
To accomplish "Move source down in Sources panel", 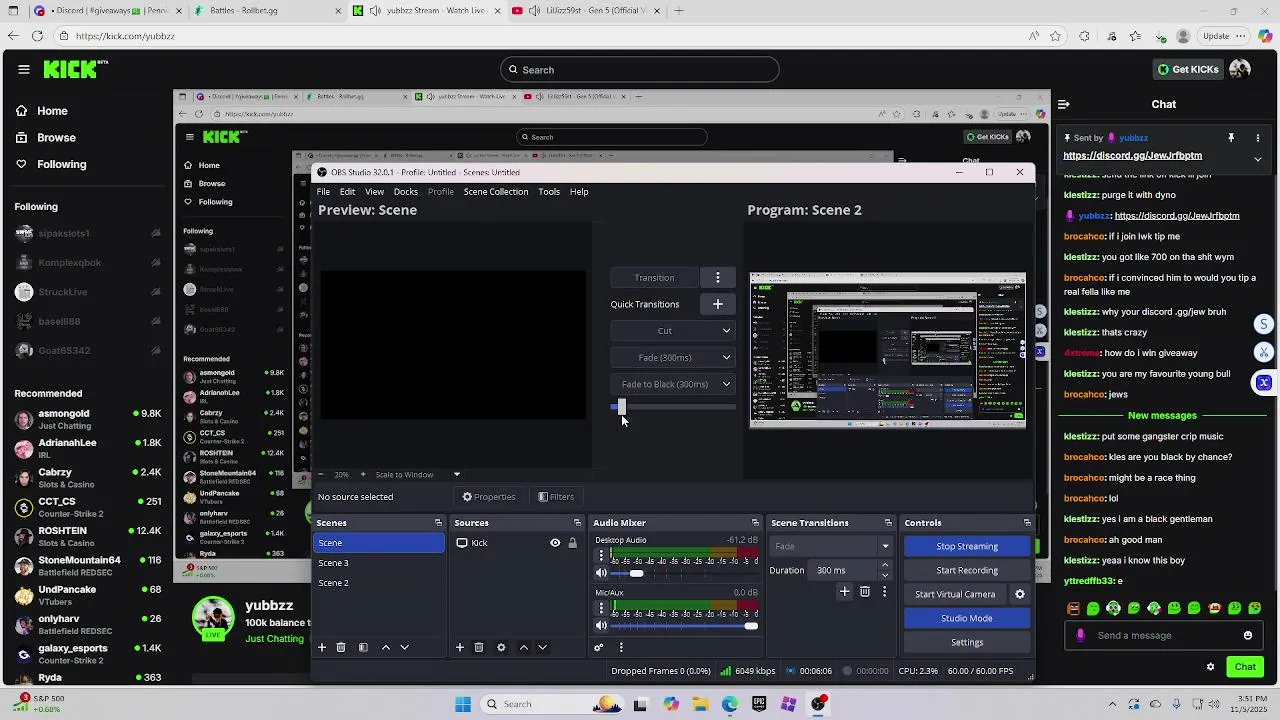I will coord(543,648).
